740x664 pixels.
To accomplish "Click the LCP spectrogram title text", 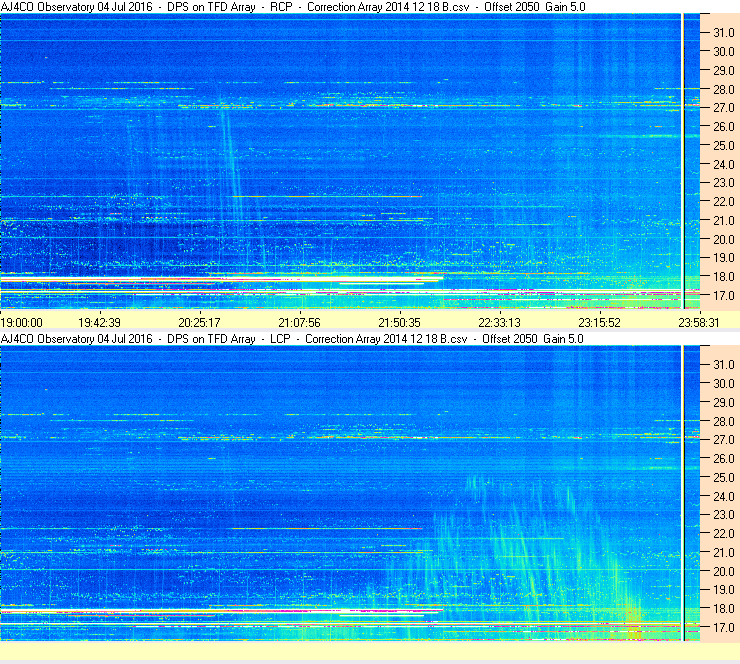I will tap(292, 339).
